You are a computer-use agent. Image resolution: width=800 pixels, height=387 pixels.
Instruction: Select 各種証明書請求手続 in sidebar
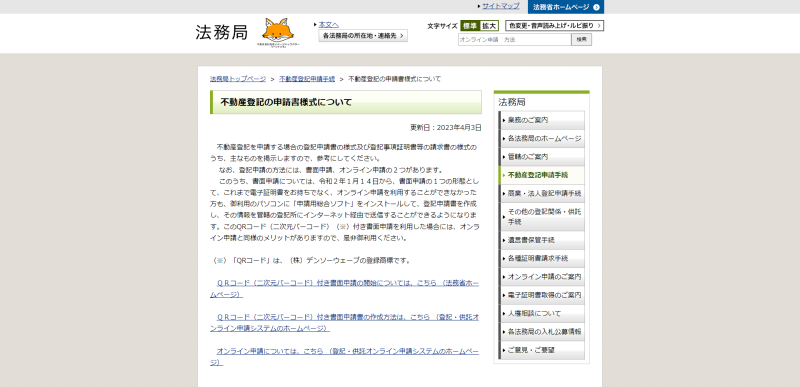(542, 258)
